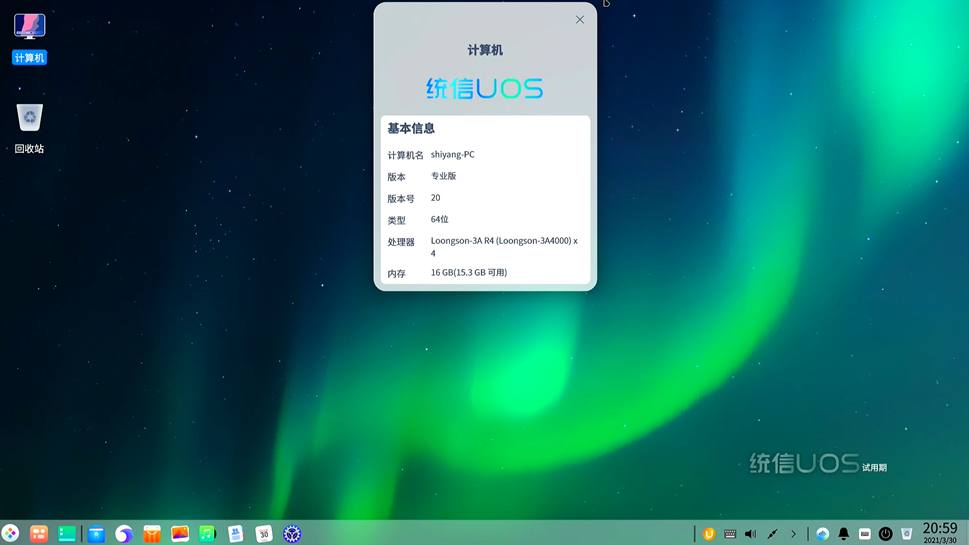Open Control Center gear icon in dock

click(x=292, y=534)
